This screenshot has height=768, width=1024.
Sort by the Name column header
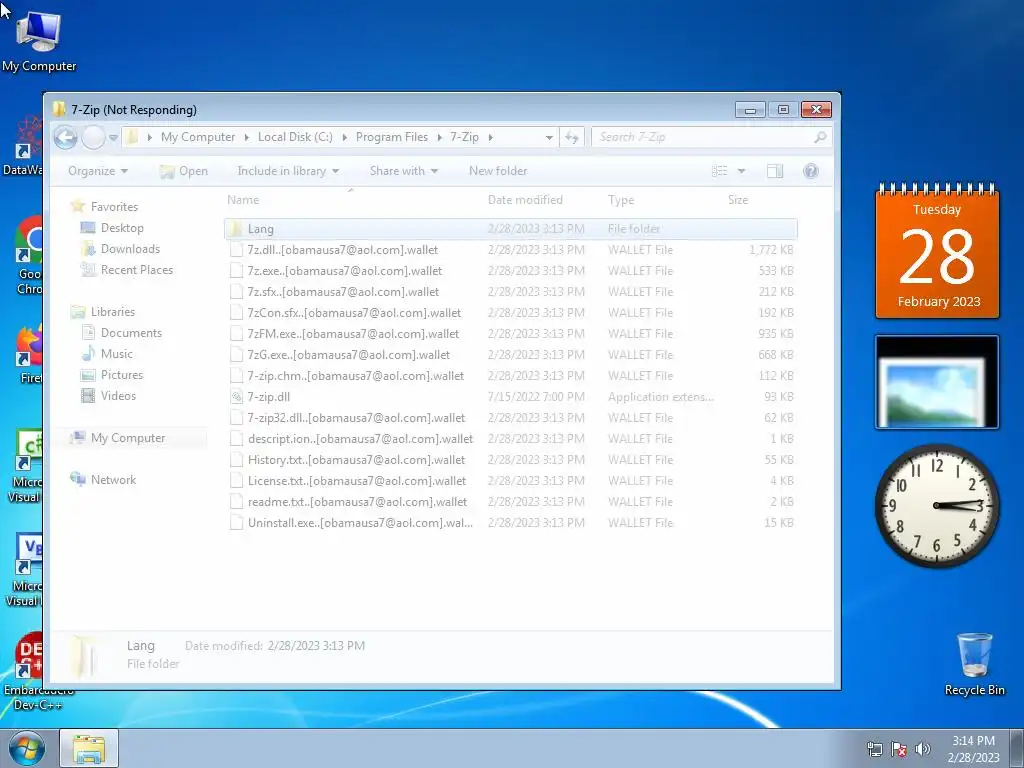[243, 200]
